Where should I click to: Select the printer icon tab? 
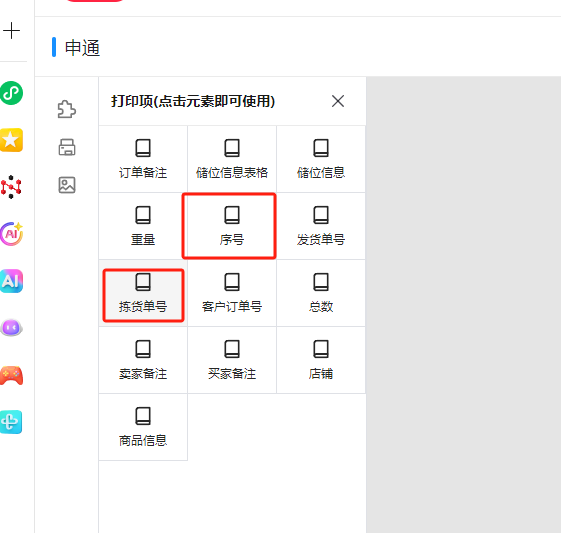pos(67,147)
